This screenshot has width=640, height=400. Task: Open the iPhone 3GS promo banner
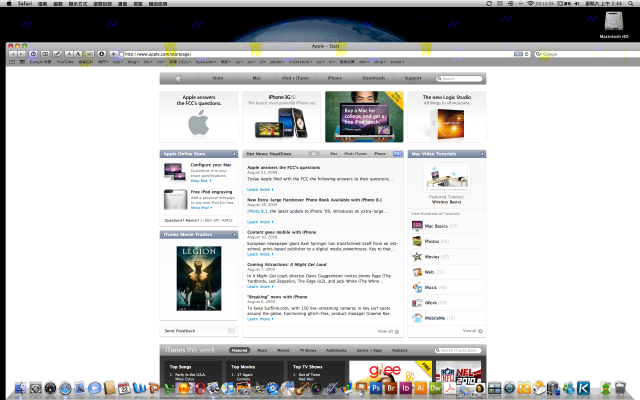(x=282, y=117)
